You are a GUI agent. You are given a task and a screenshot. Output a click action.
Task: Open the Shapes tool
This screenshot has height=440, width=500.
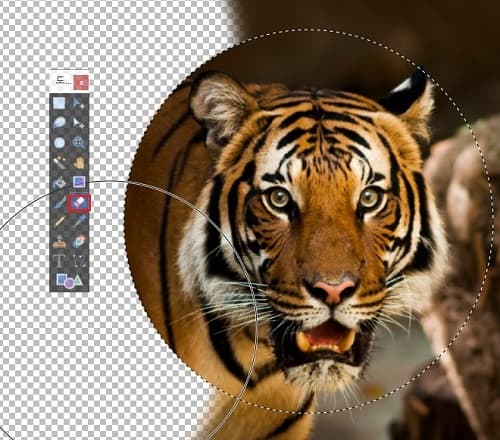tap(69, 281)
